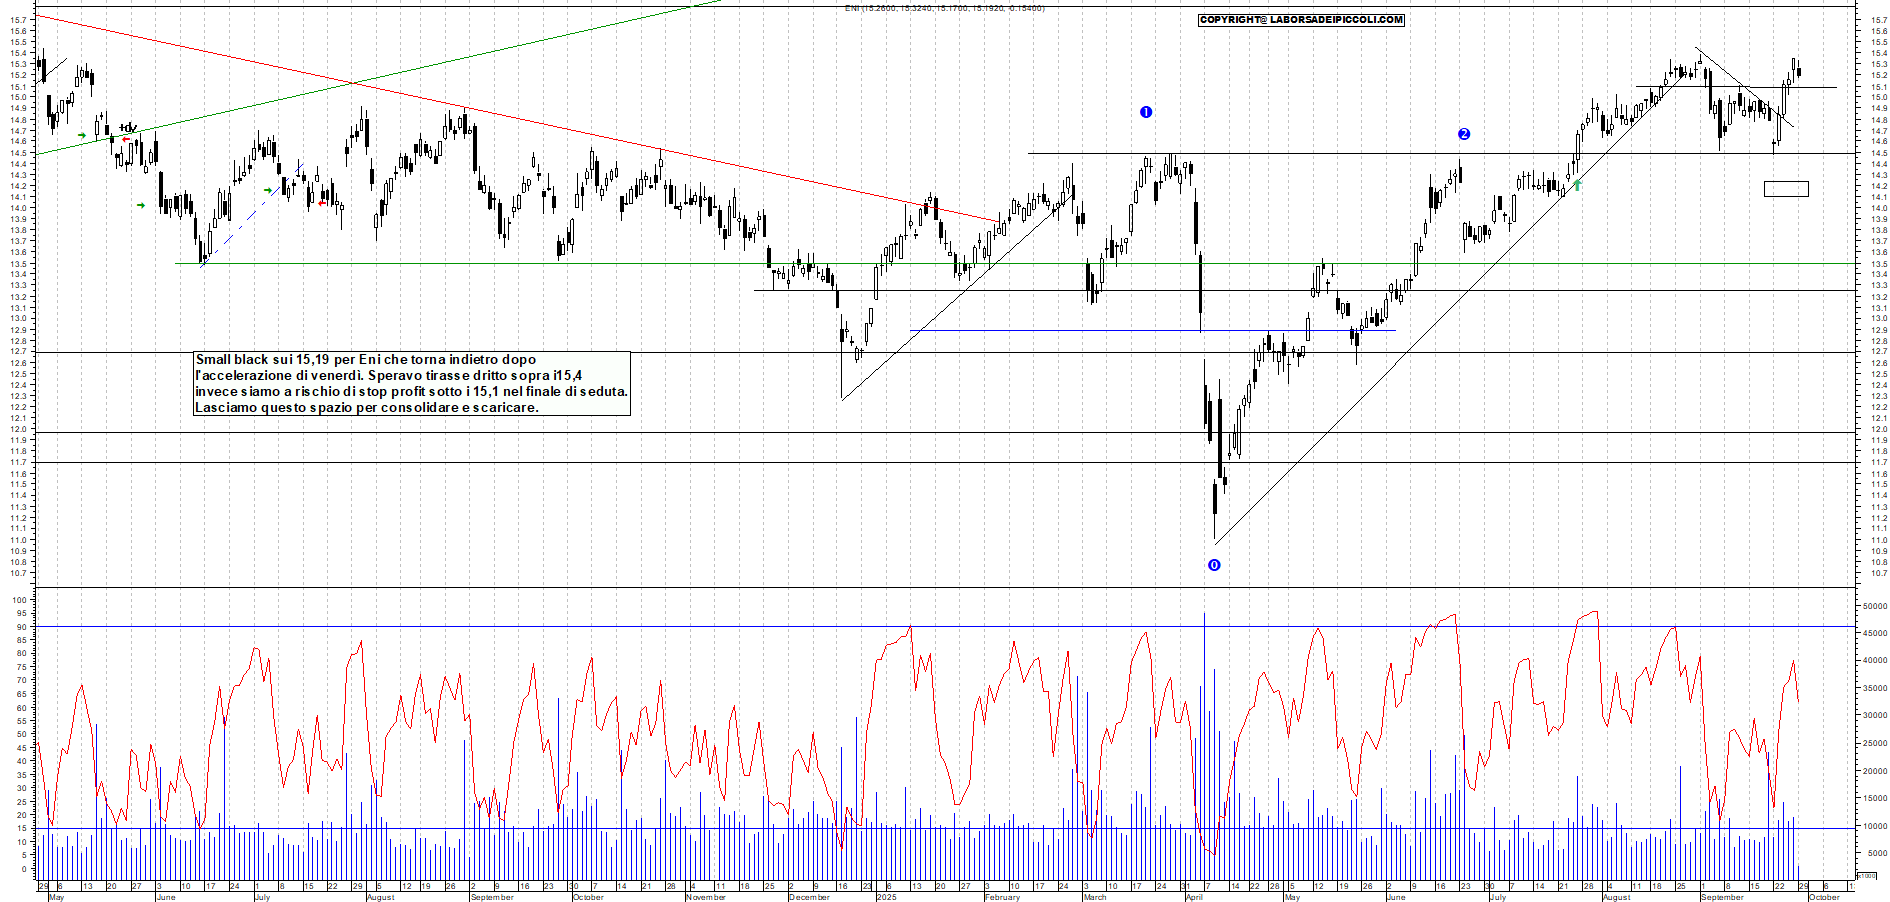This screenshot has width=1890, height=902.
Task: Click the blue circle marker numbered 1
Action: (1146, 112)
